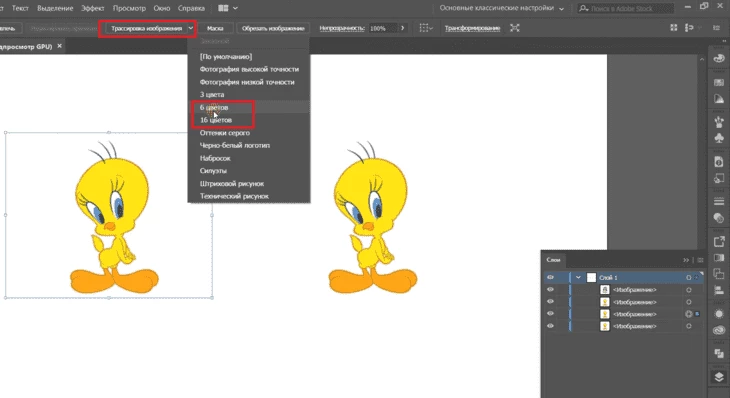The width and height of the screenshot is (730, 398).
Task: Open the Выделение menu
Action: [55, 8]
